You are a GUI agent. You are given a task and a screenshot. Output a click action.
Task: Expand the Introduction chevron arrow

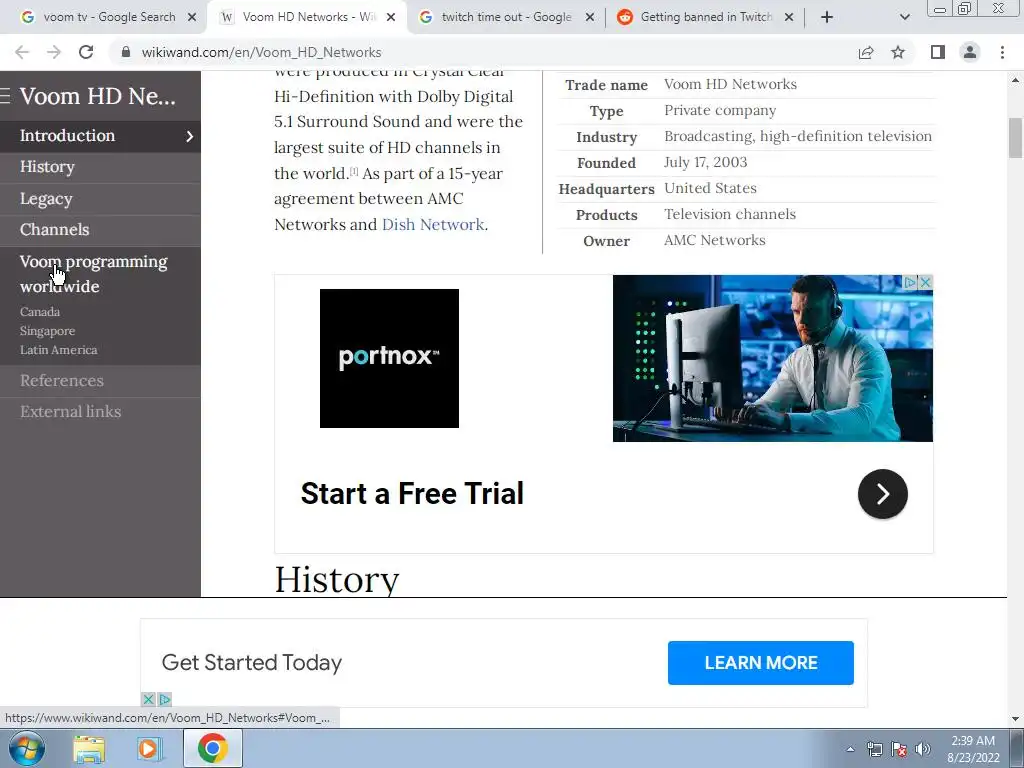pyautogui.click(x=189, y=136)
